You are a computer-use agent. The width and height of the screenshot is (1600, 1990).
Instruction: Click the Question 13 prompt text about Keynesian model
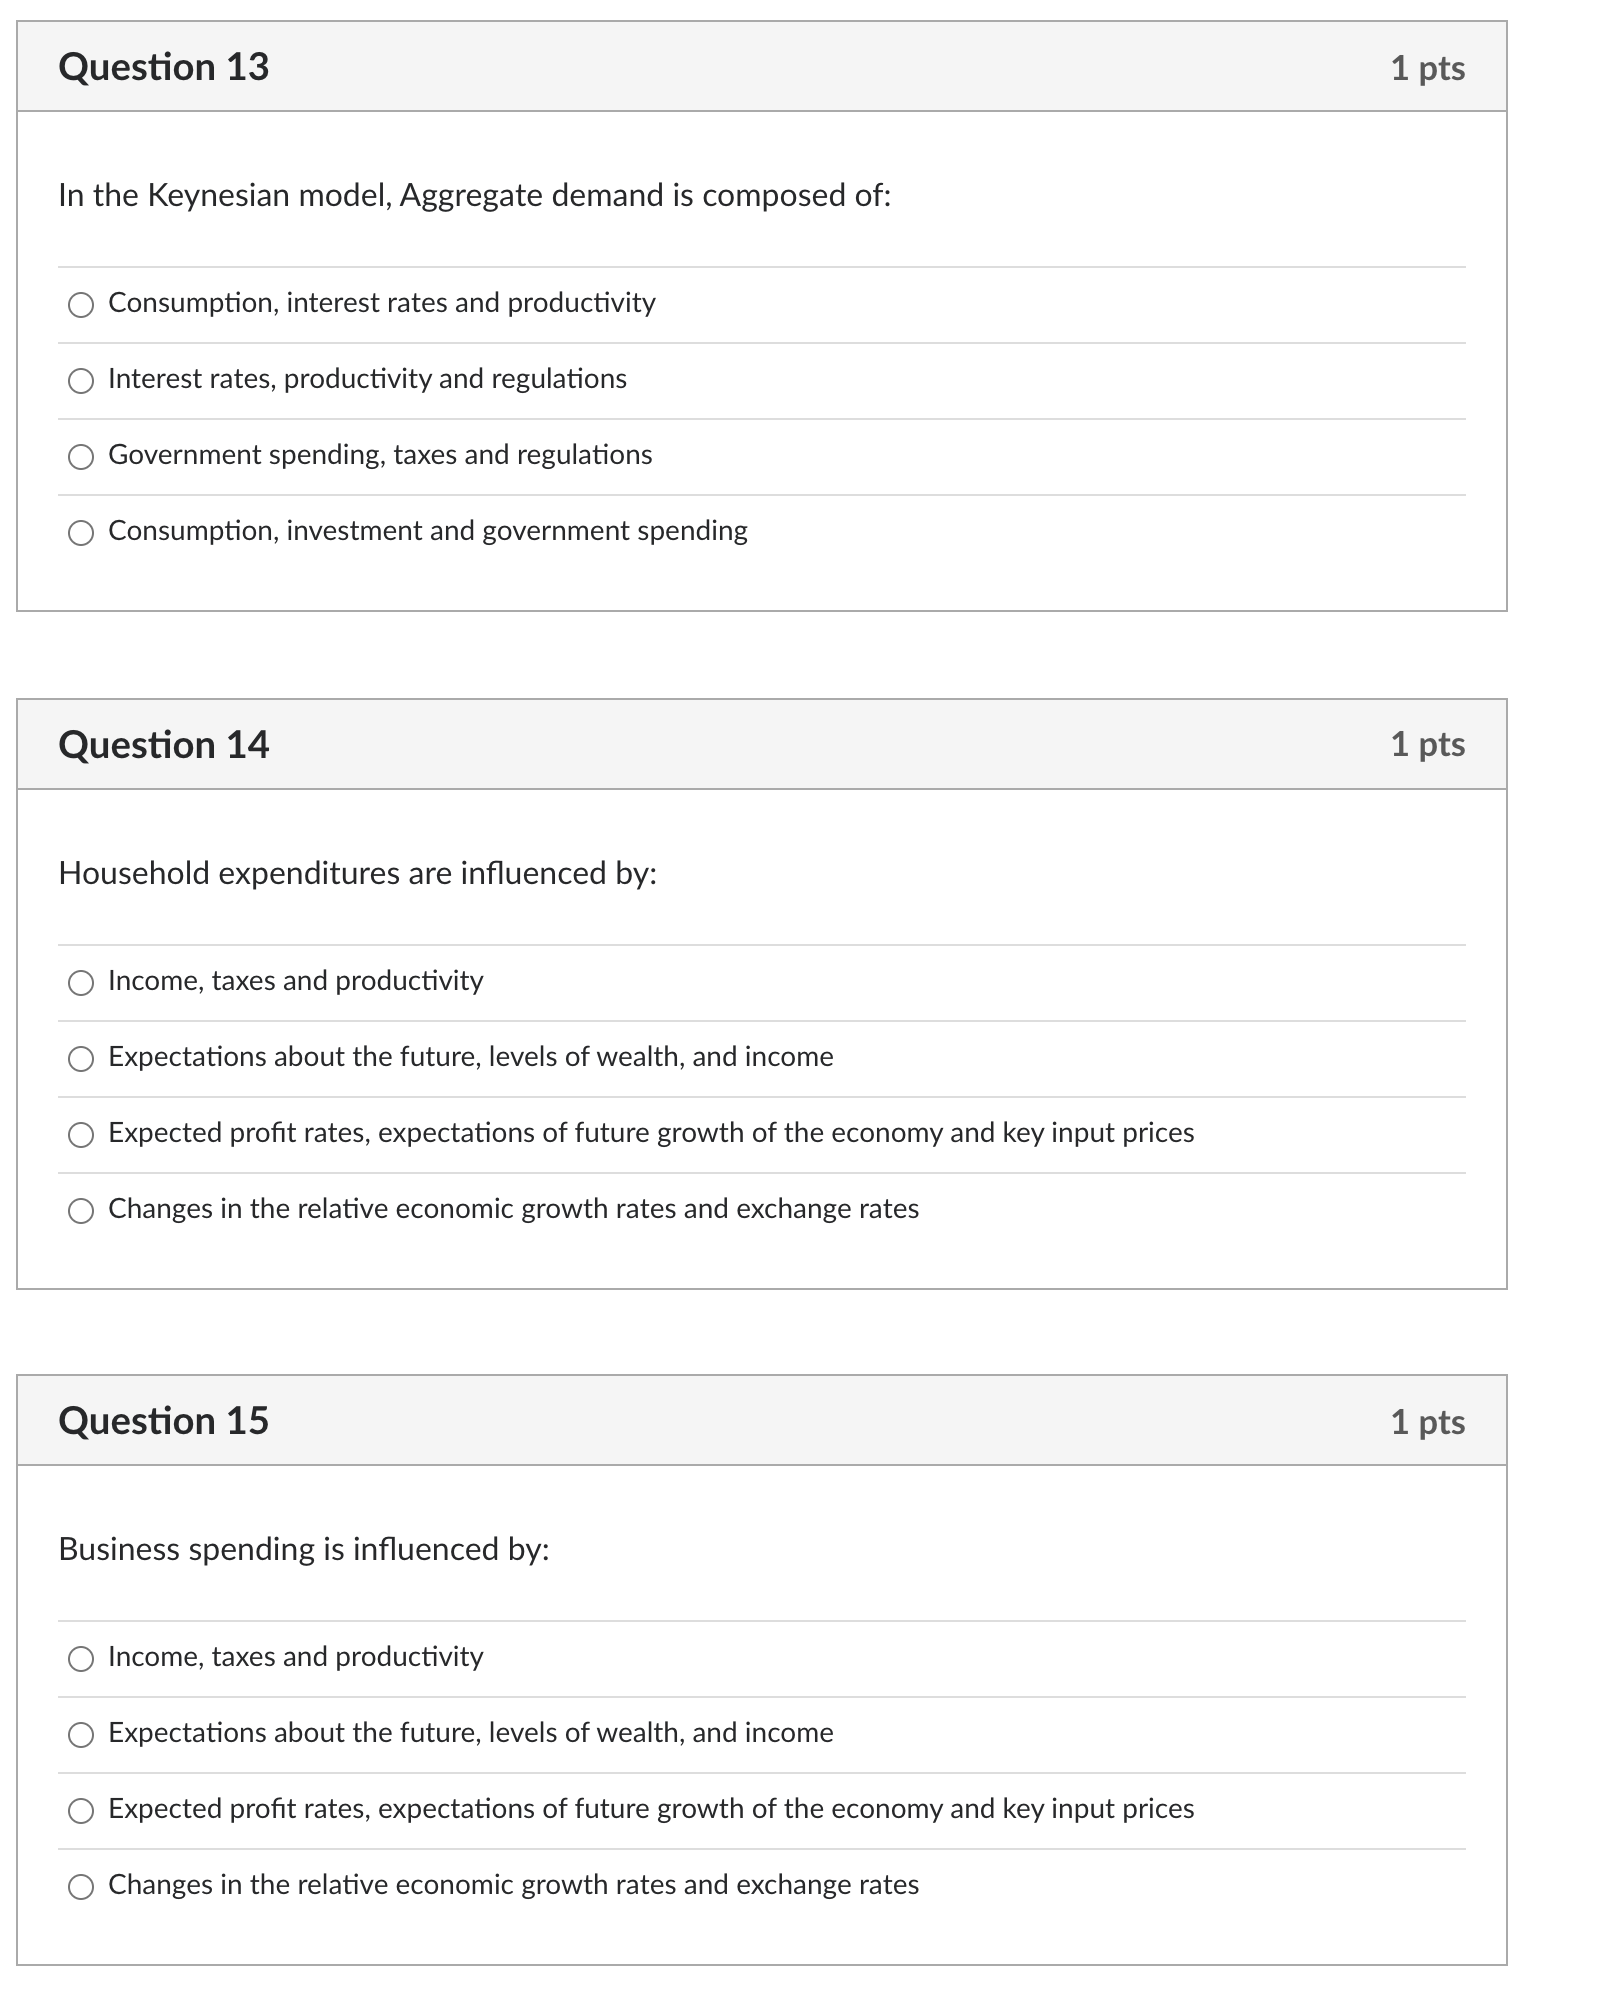(476, 196)
